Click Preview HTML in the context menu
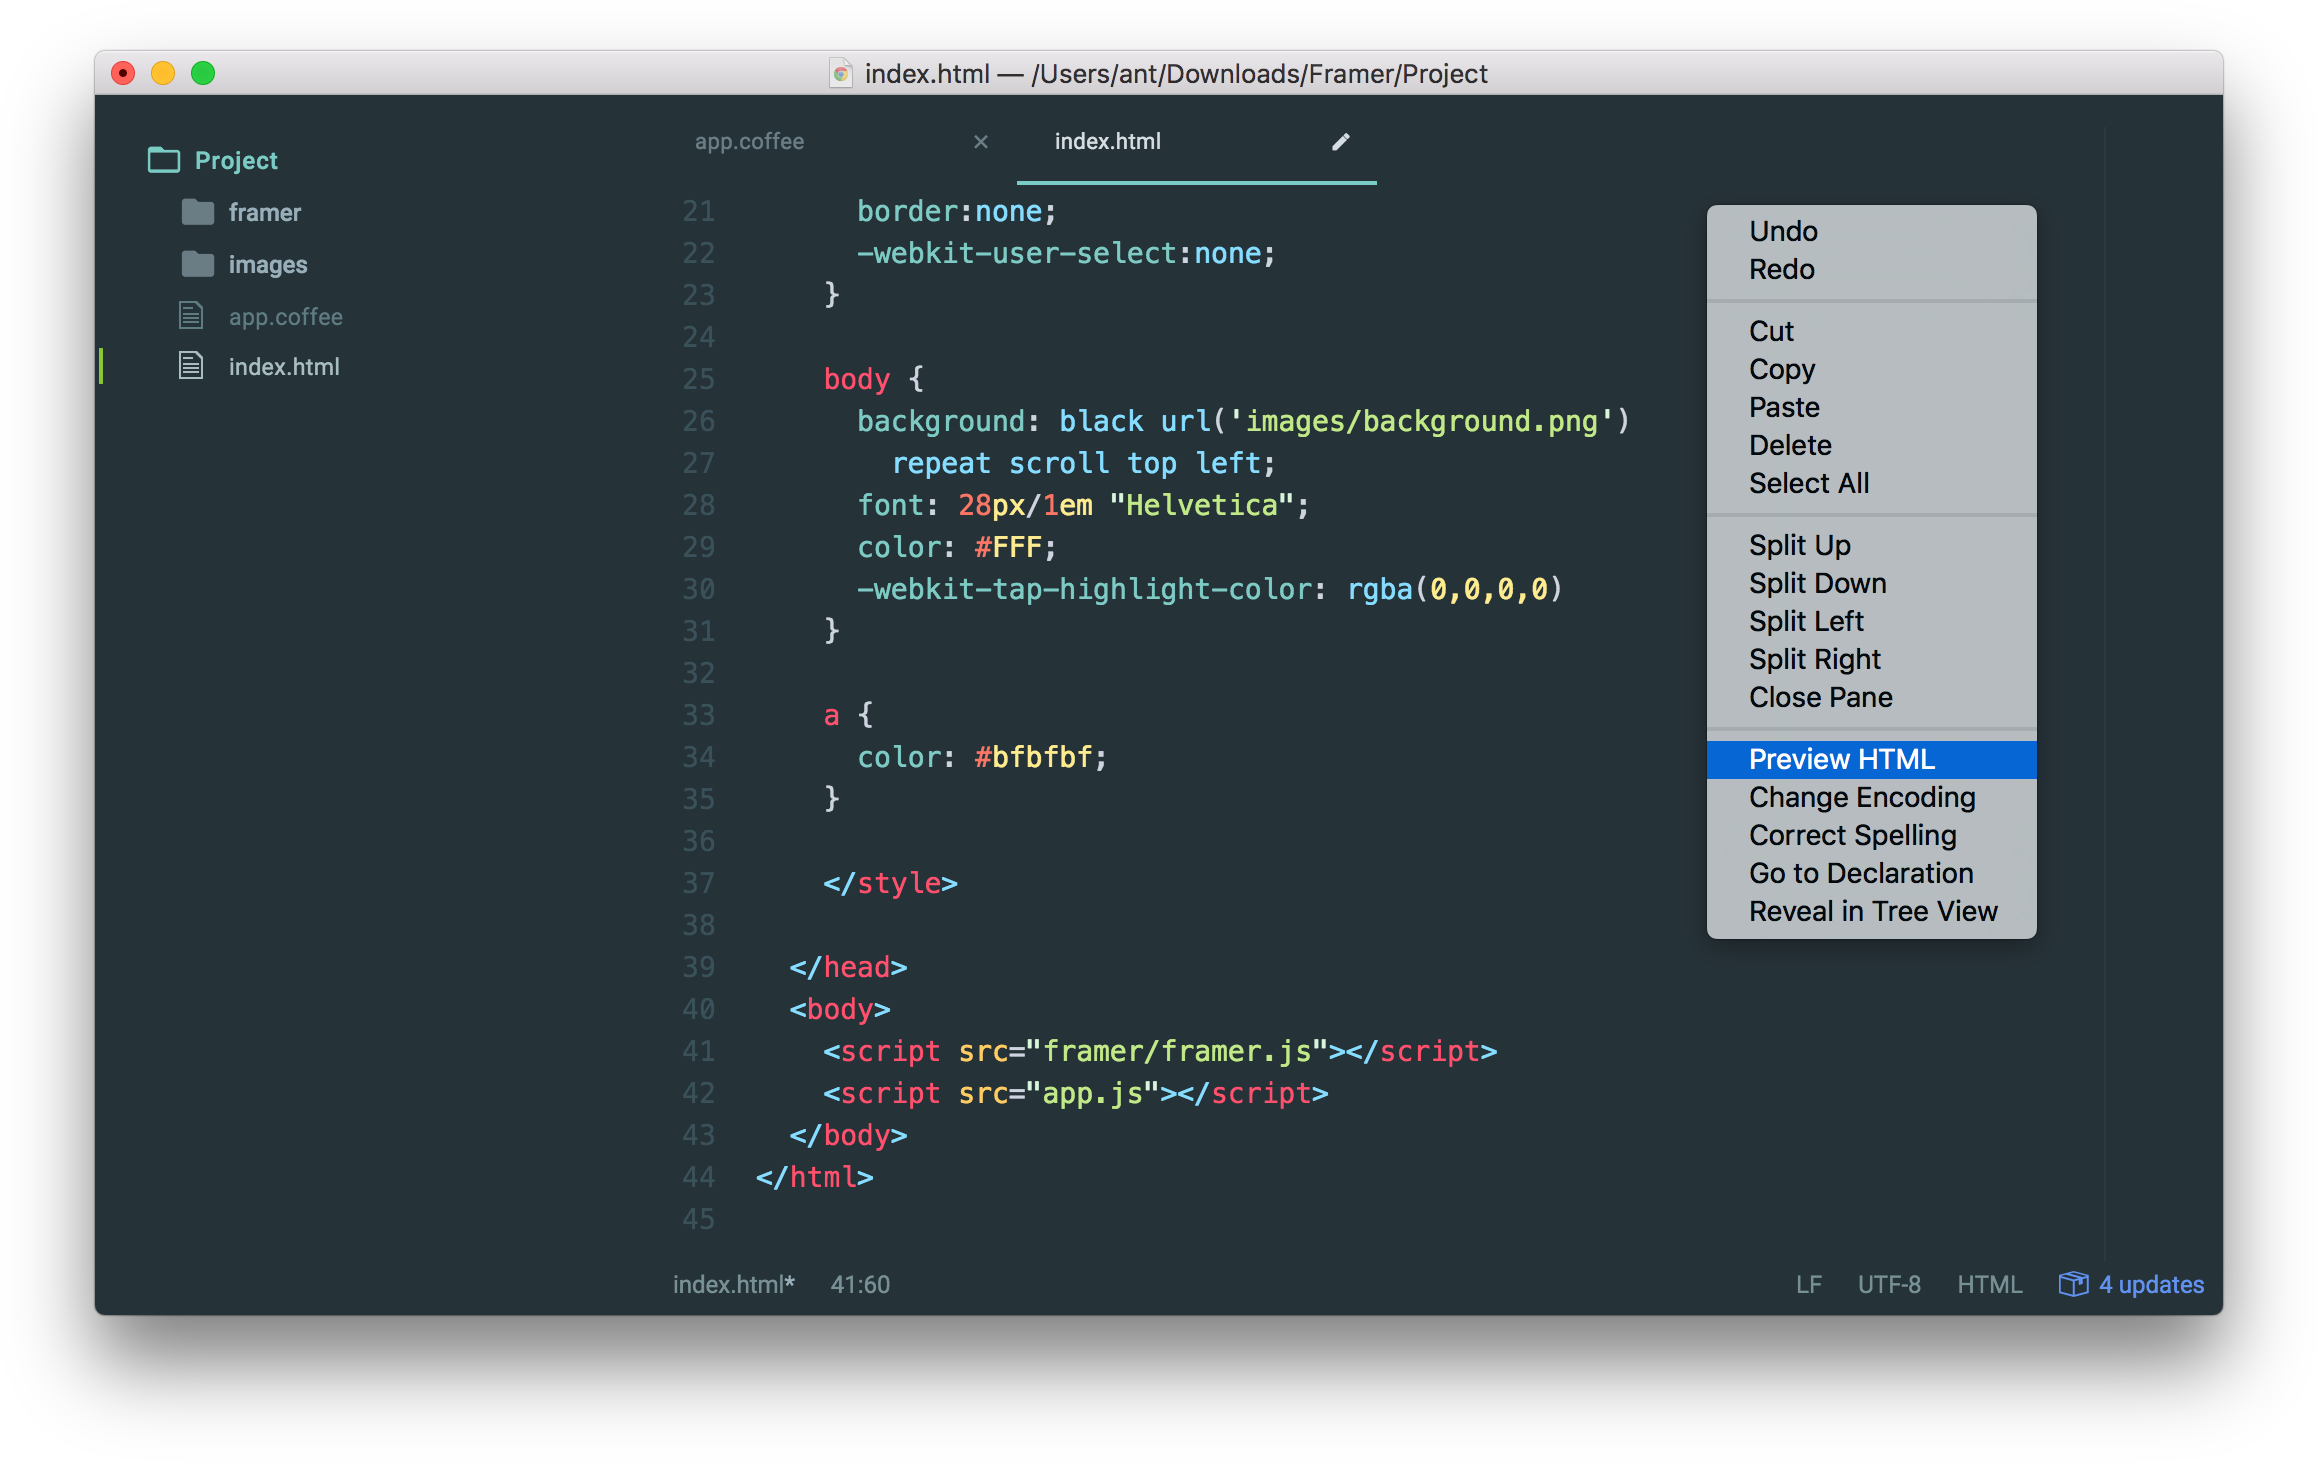 coord(1871,759)
